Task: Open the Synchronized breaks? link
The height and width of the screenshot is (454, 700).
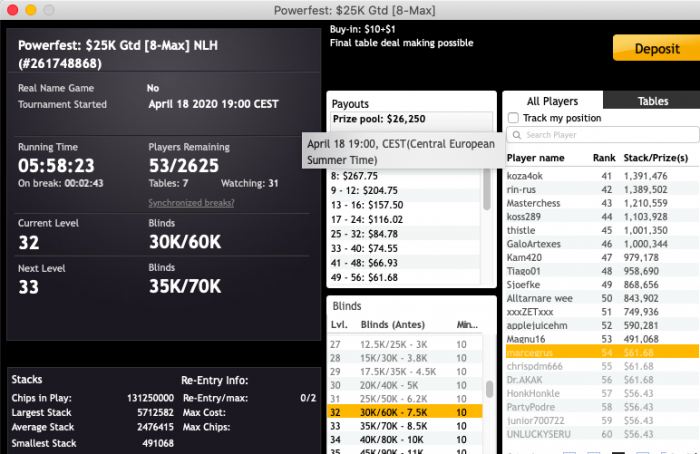Action: tap(191, 203)
